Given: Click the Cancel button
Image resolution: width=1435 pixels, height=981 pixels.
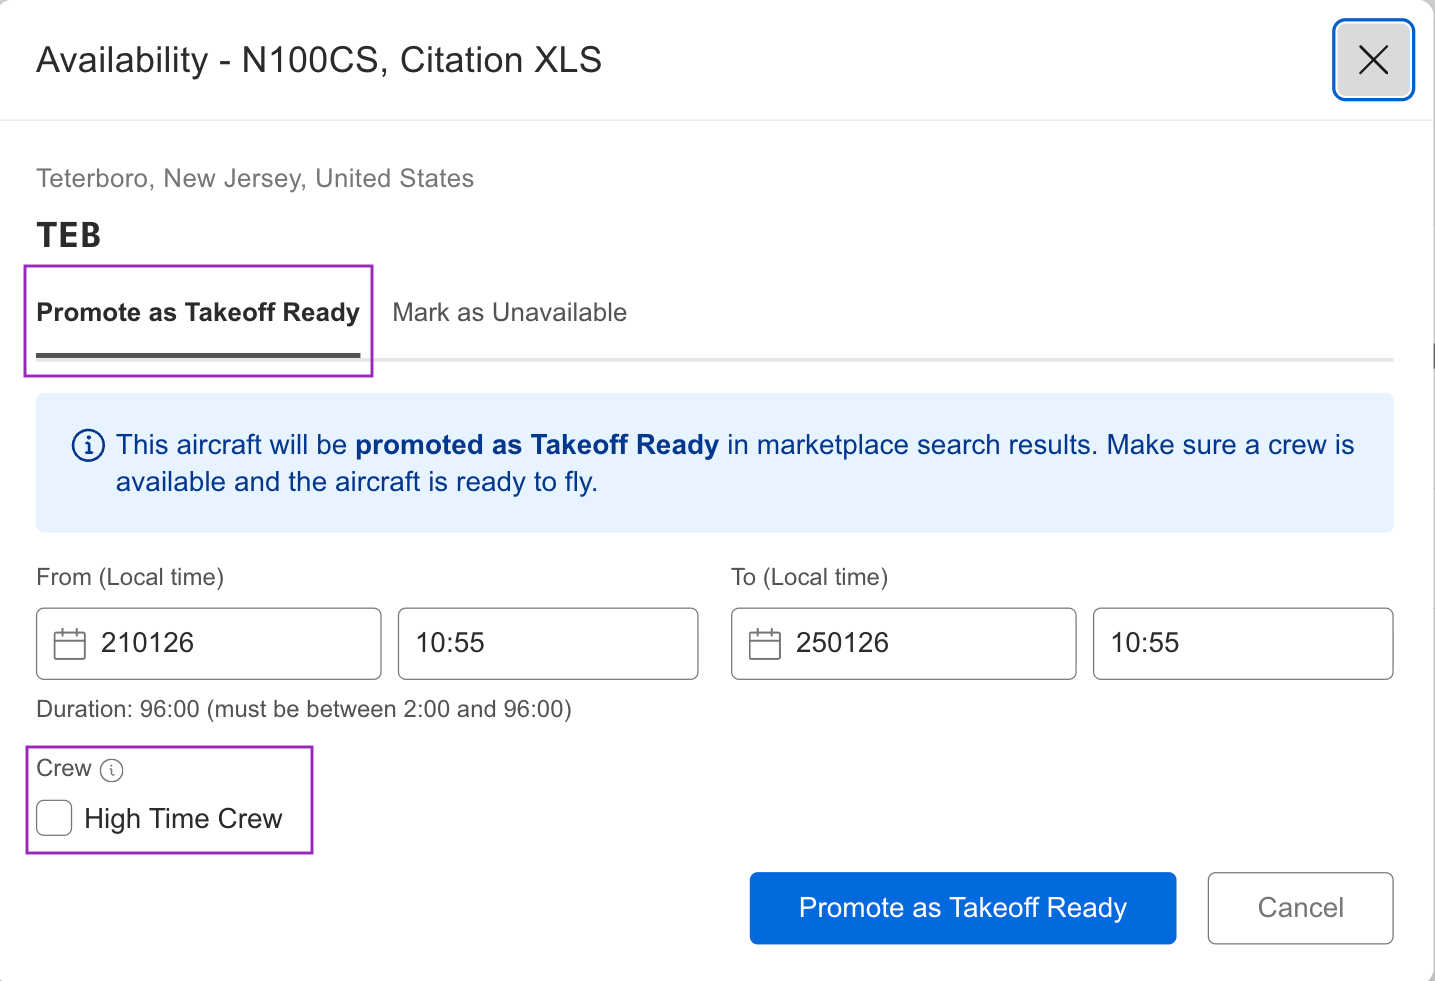Looking at the screenshot, I should coord(1299,908).
